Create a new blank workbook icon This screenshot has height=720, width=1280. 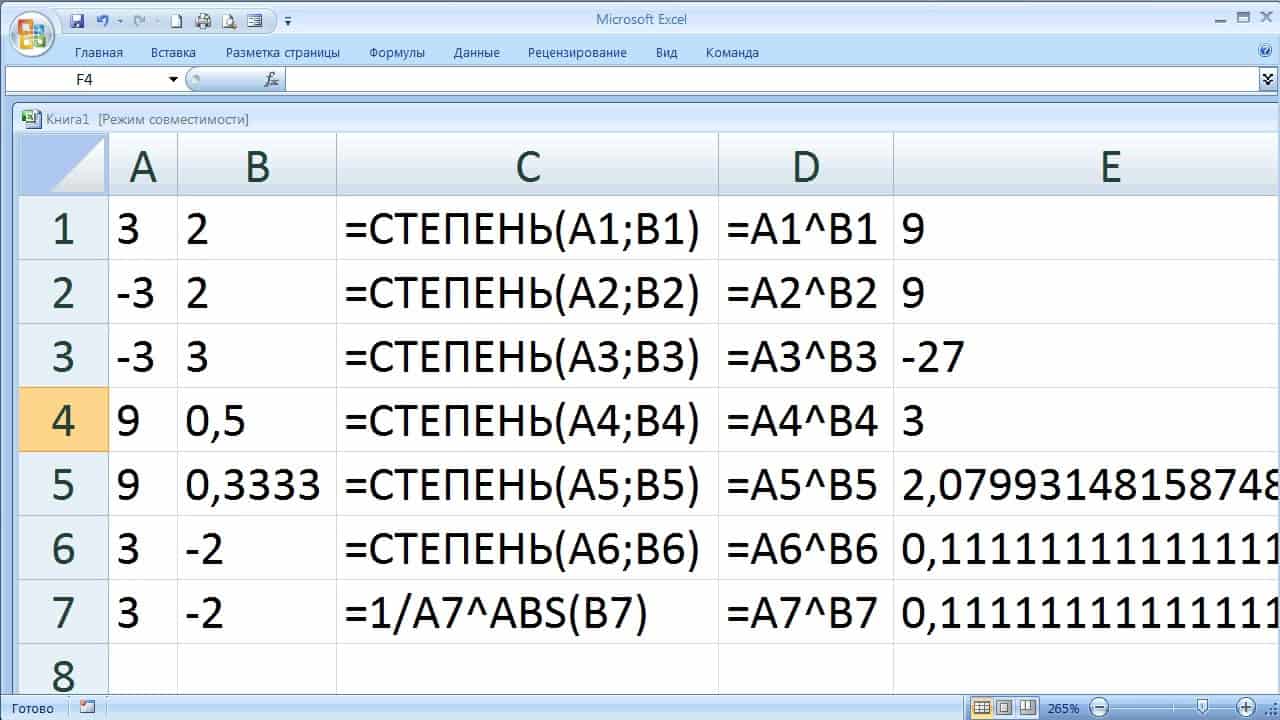pos(176,20)
